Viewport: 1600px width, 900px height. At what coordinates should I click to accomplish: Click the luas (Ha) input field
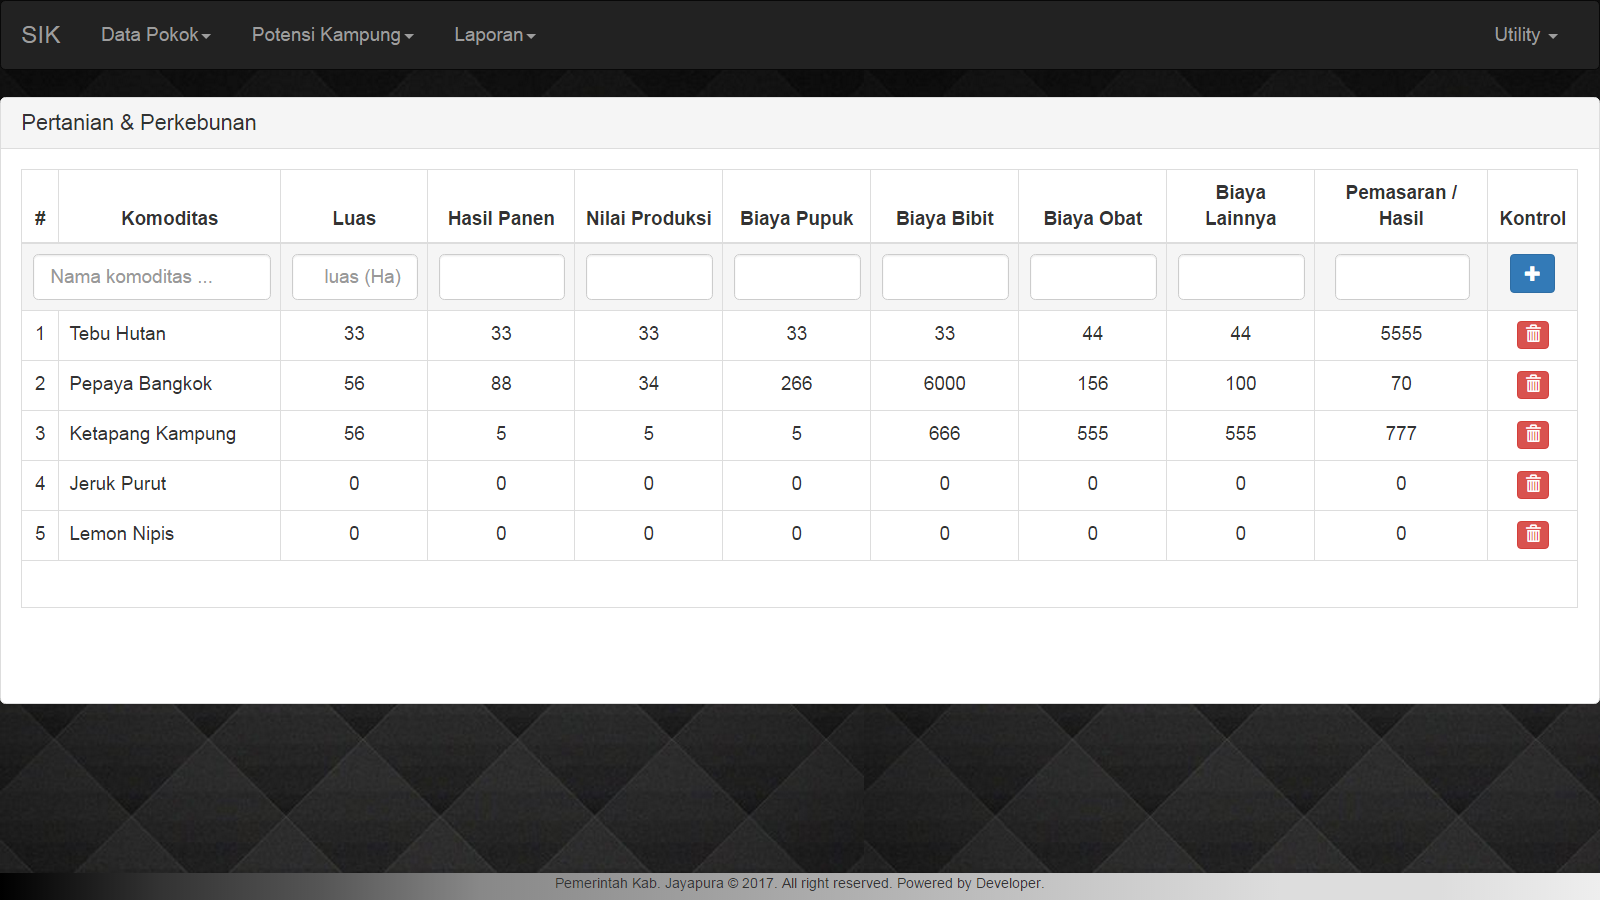(354, 277)
